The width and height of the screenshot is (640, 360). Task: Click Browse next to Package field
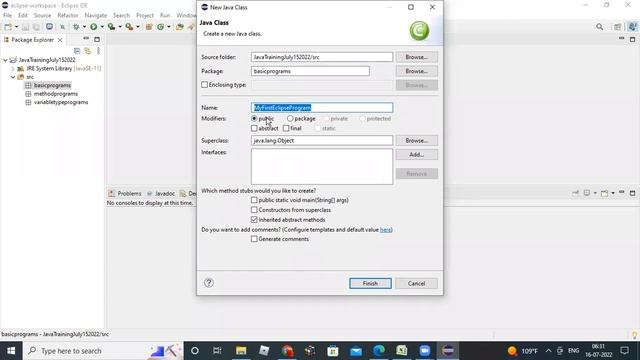(x=416, y=71)
